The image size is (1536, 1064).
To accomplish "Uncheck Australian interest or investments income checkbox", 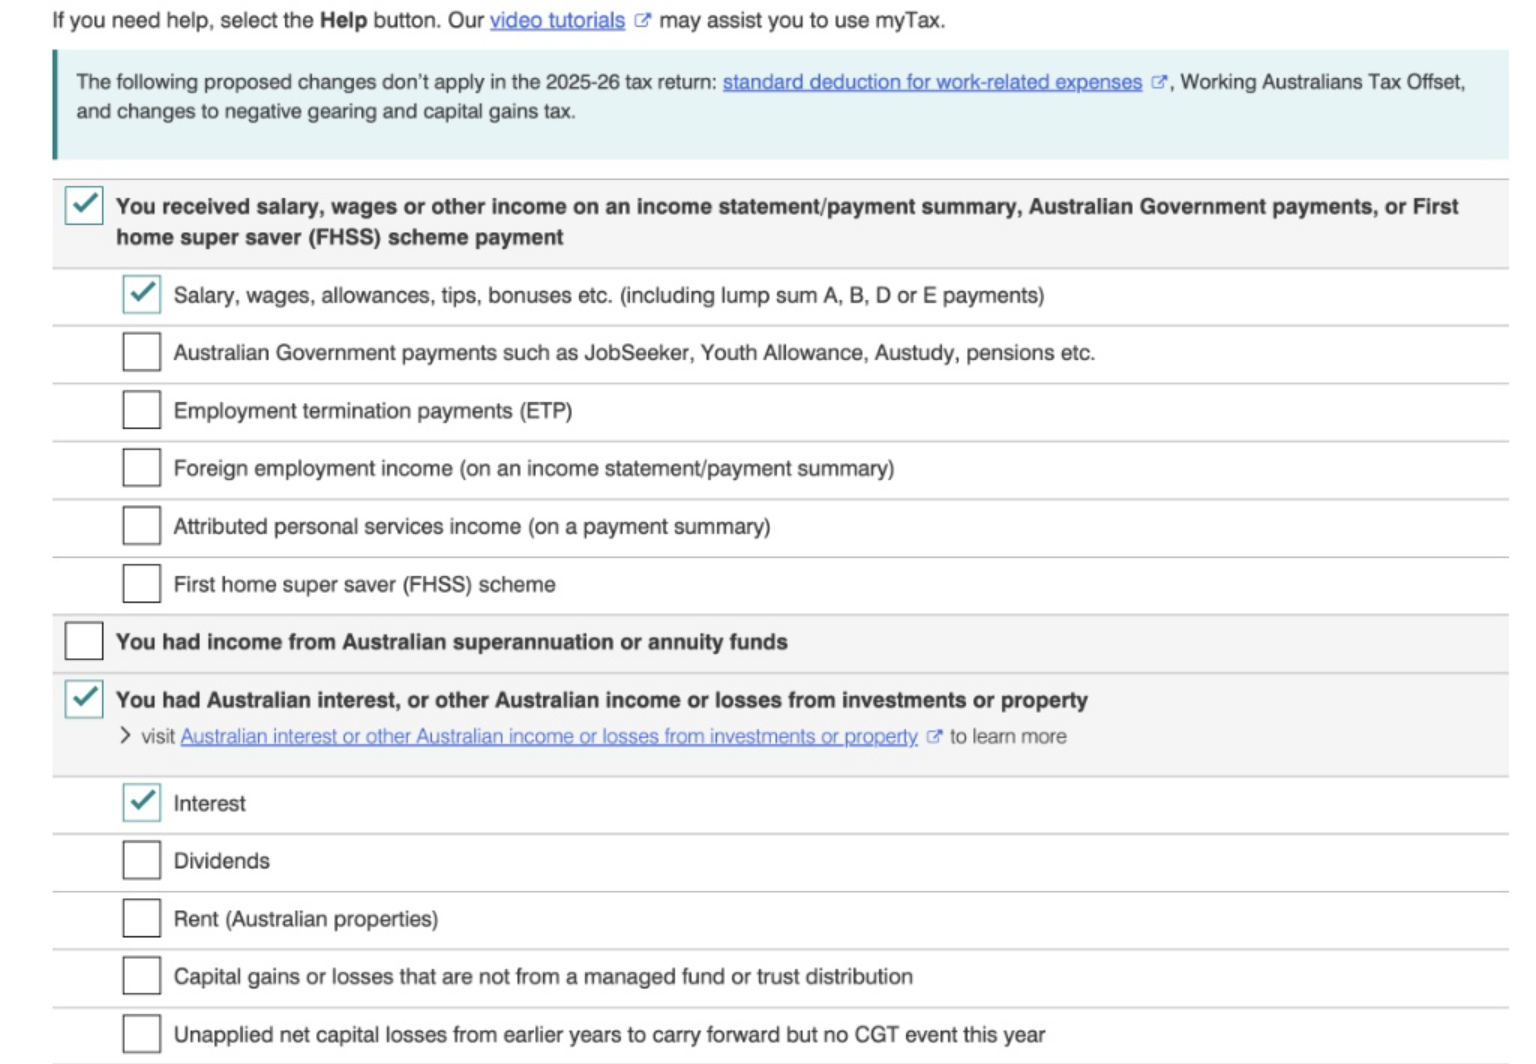I will coord(84,699).
